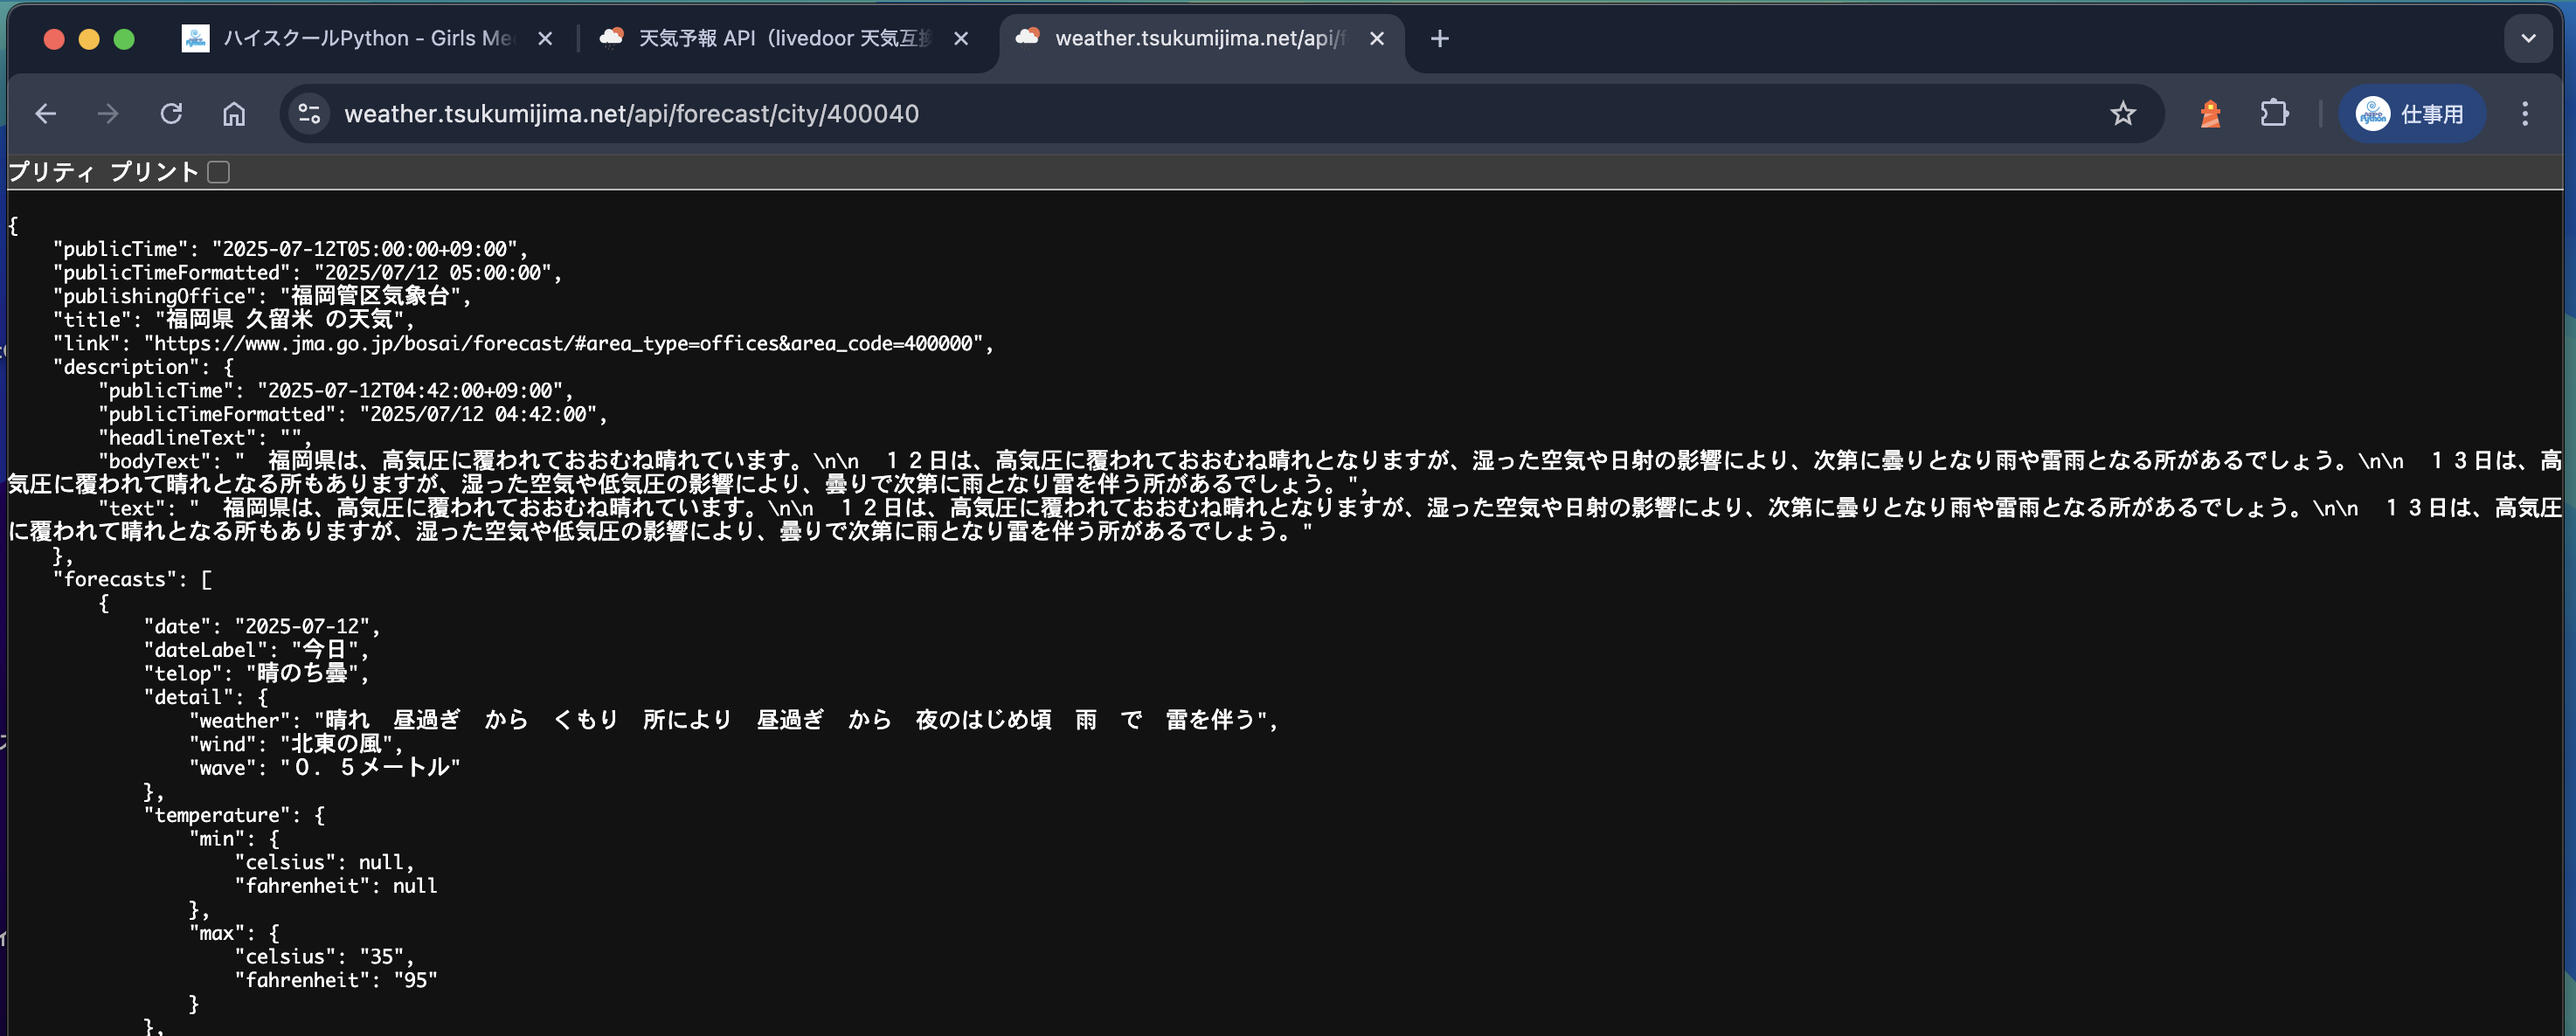2576x1036 pixels.
Task: Close the 天気予報 API tab
Action: click(x=961, y=39)
